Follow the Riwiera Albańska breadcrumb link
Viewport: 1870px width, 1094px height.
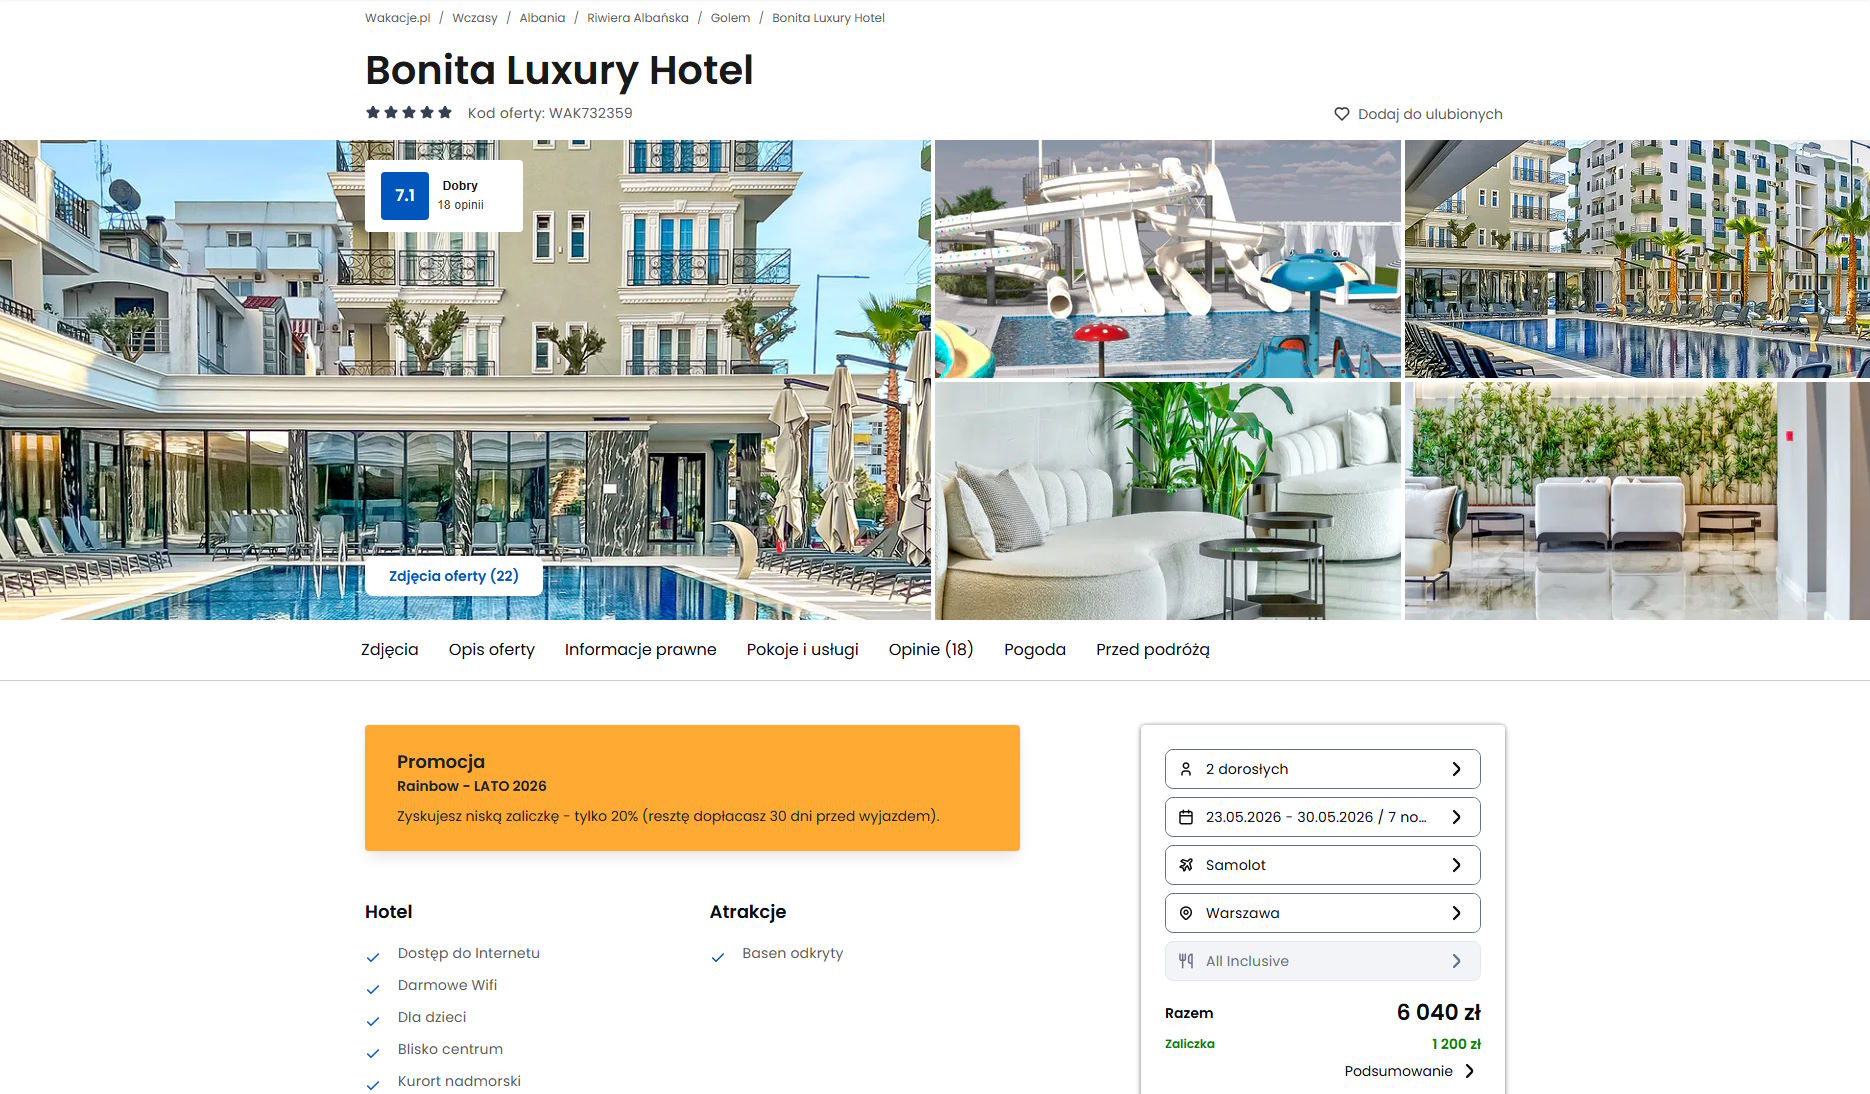pyautogui.click(x=637, y=18)
